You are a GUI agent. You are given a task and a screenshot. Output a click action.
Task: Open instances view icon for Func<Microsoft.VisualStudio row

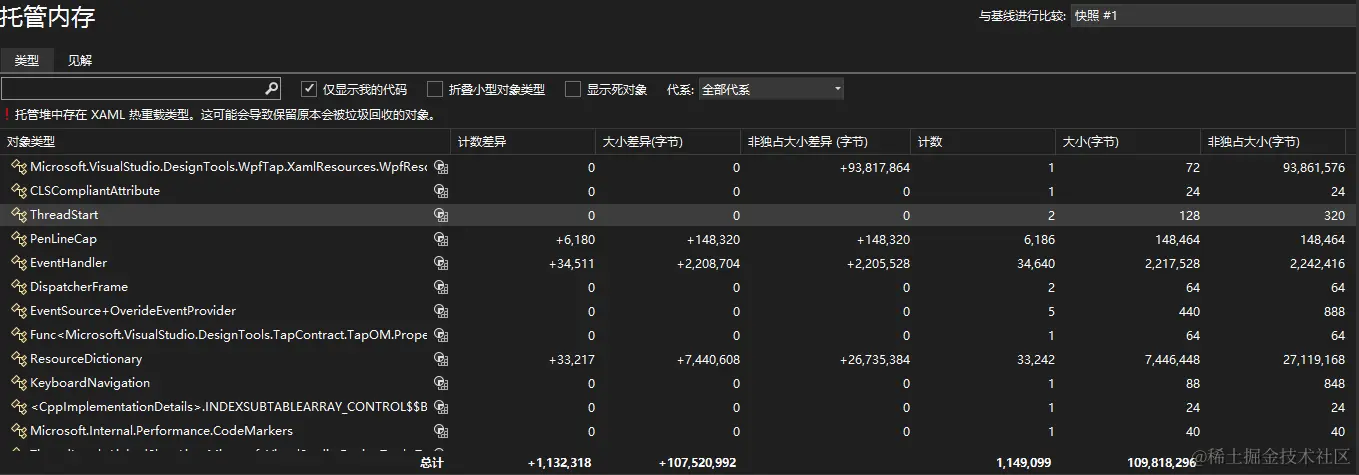440,335
